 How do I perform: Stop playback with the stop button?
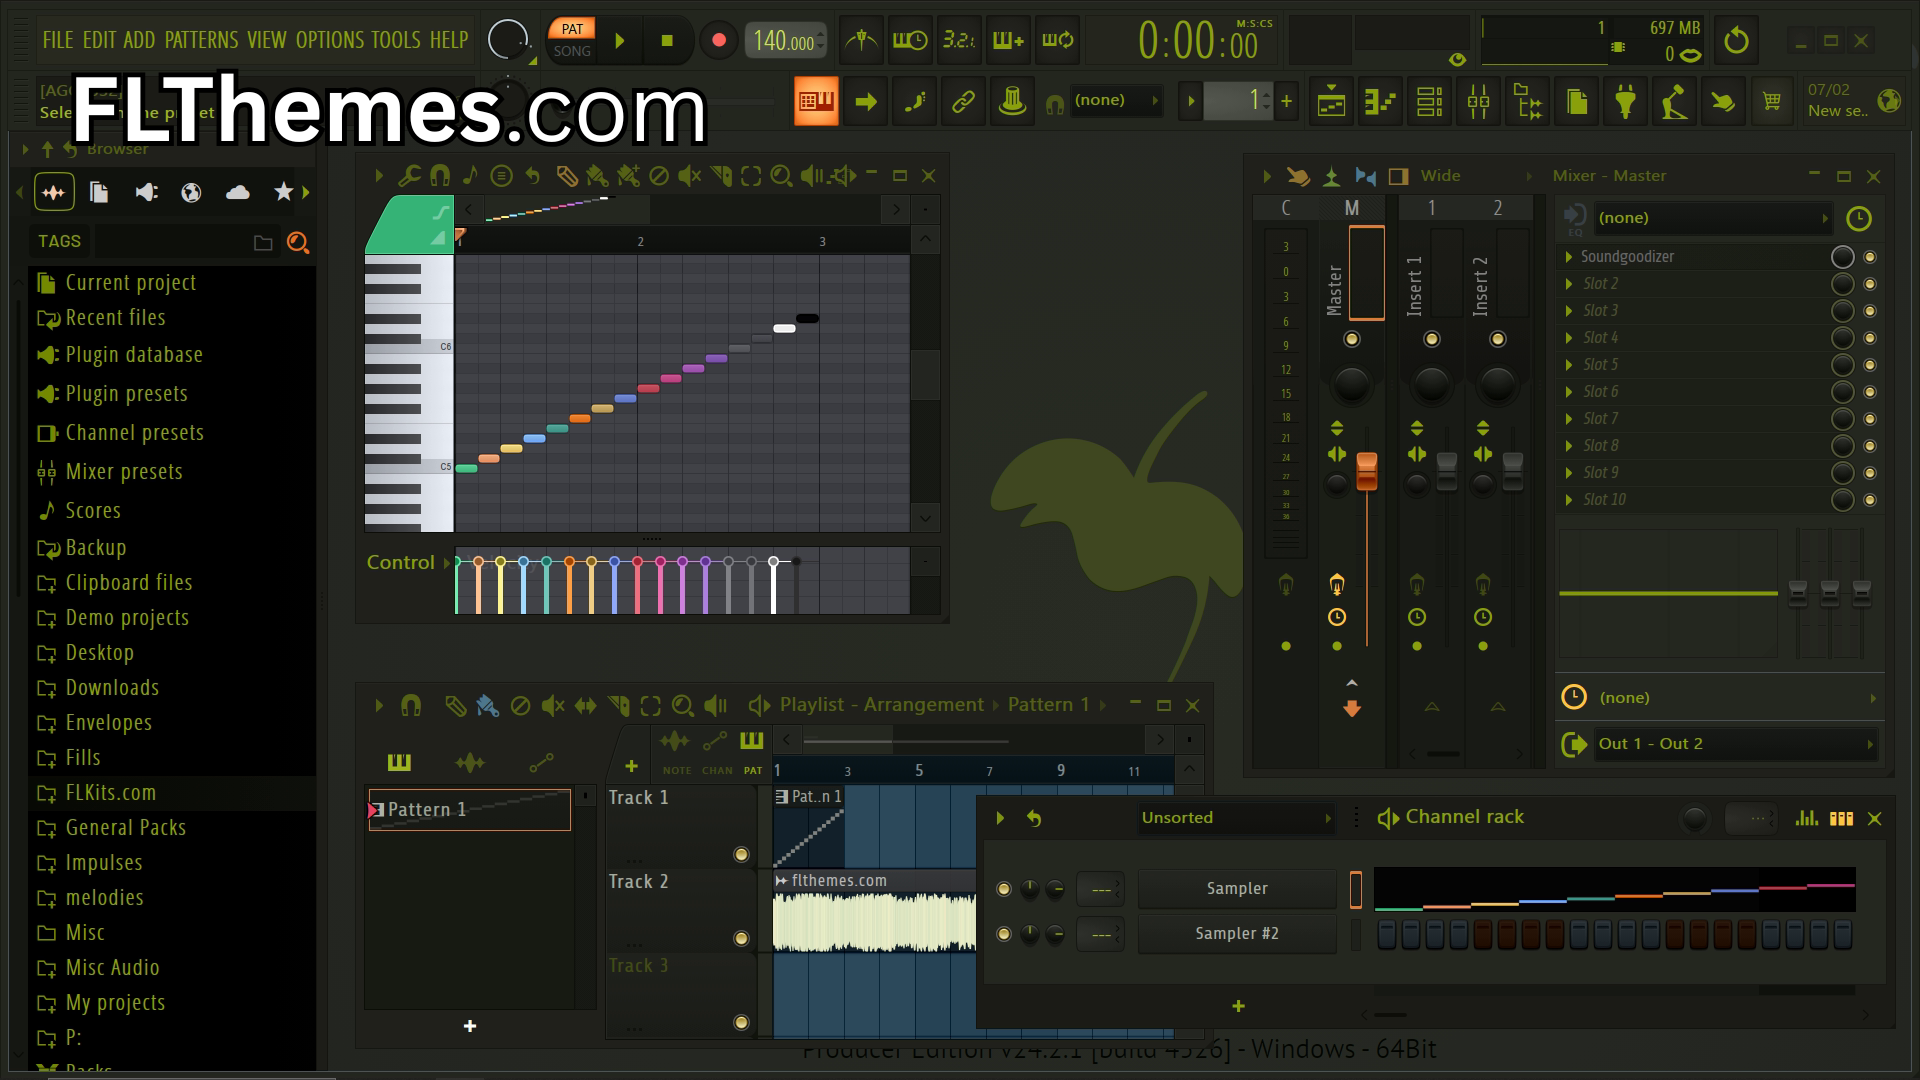point(667,40)
